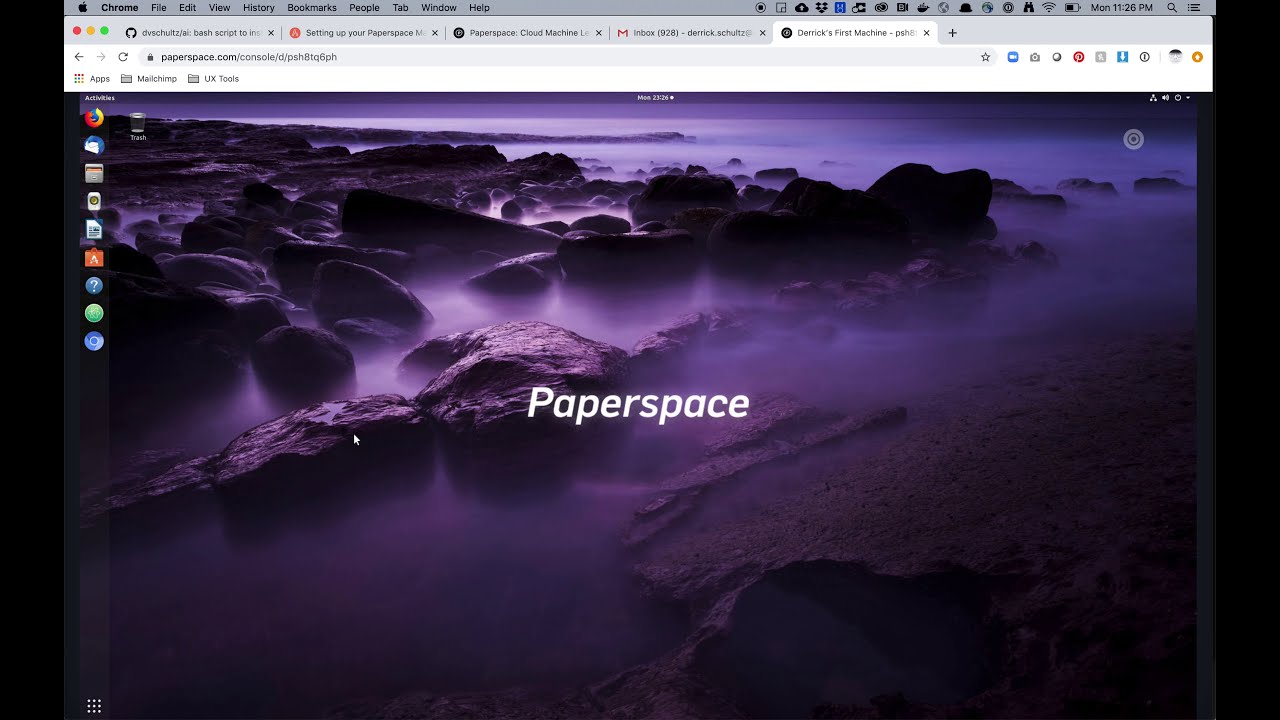Click the macOS battery status icon
The width and height of the screenshot is (1280, 720).
[1073, 8]
